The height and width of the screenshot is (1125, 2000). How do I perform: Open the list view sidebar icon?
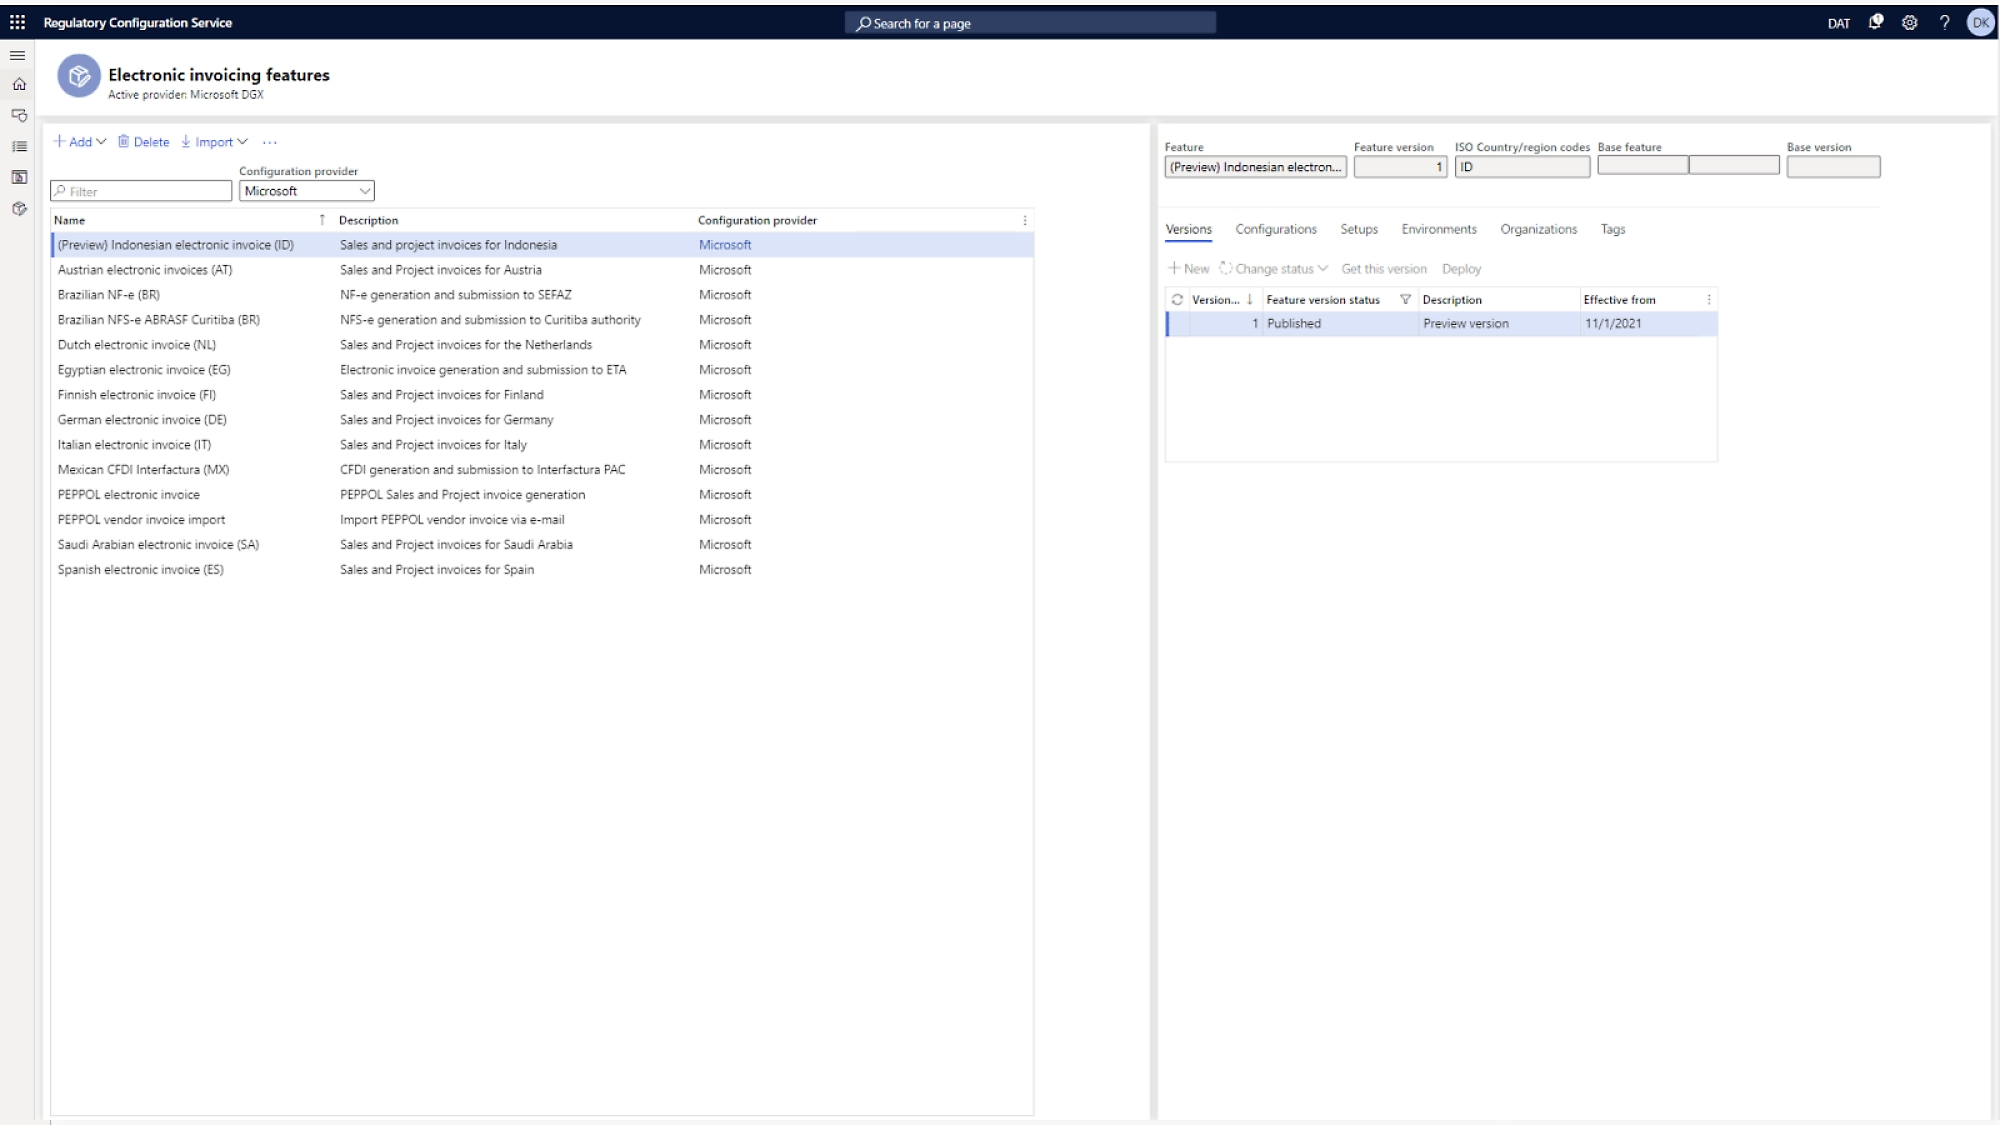coord(19,146)
